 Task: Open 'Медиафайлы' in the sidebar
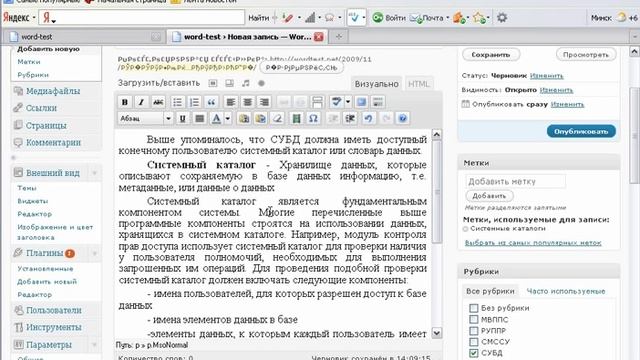(53, 91)
